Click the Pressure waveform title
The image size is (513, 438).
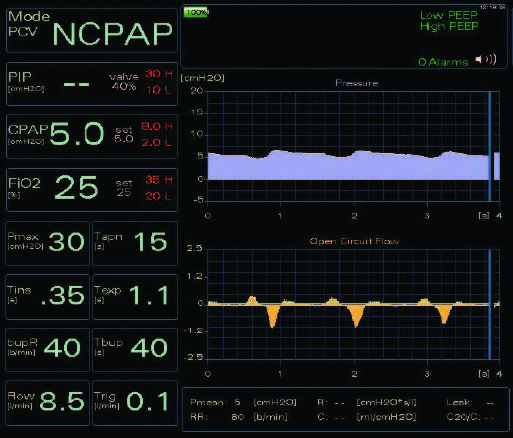357,83
